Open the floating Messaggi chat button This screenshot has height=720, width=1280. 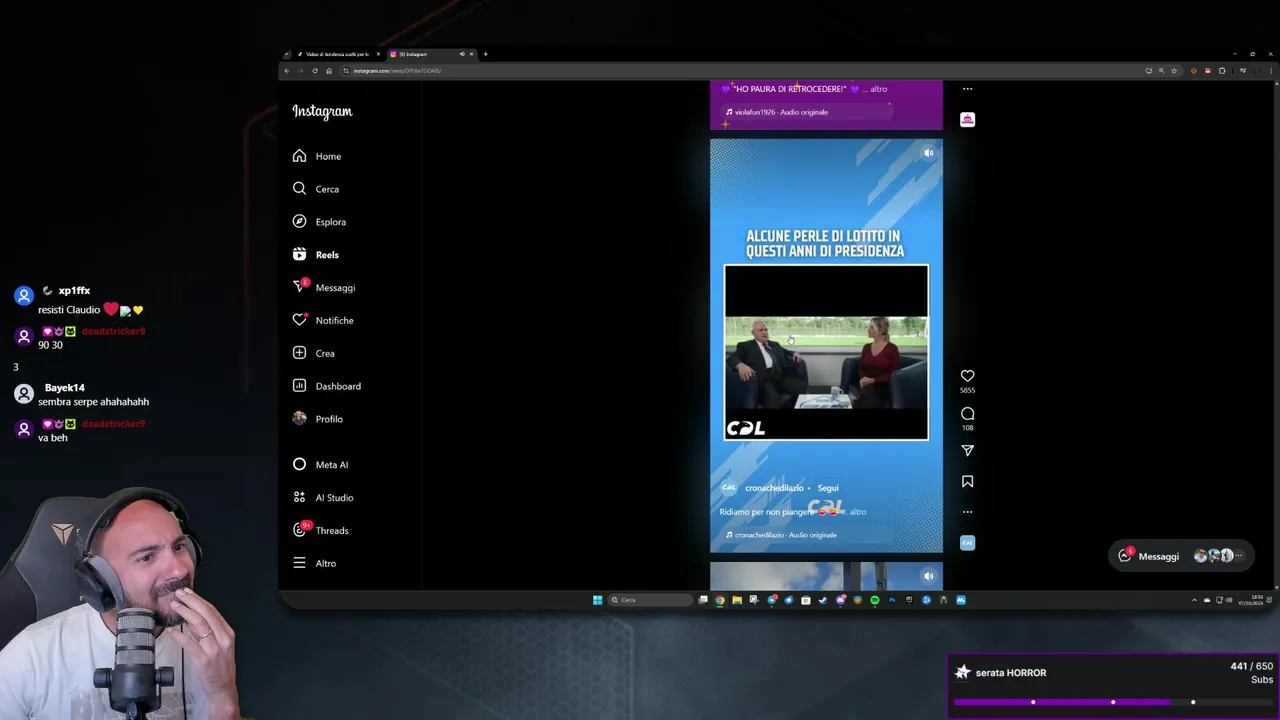pyautogui.click(x=1180, y=556)
